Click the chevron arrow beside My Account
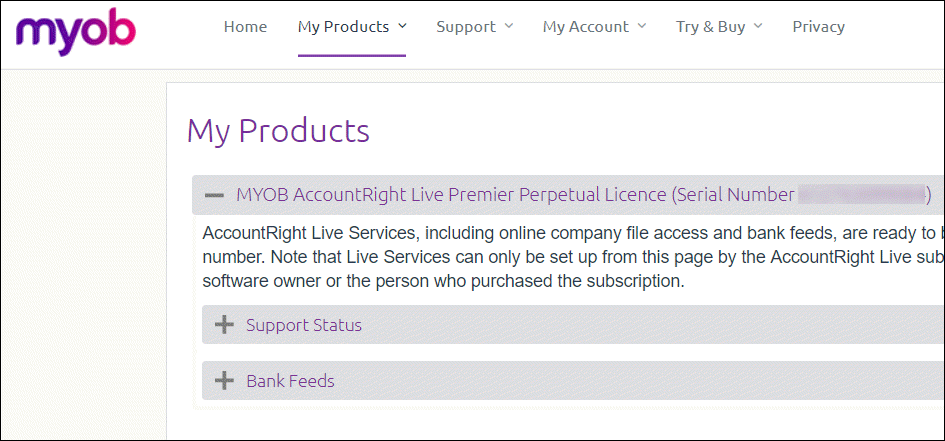 pos(642,27)
